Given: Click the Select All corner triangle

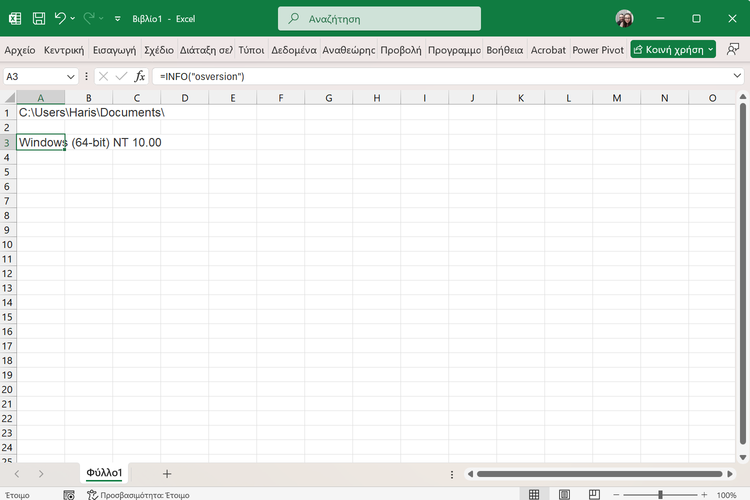Looking at the screenshot, I should pos(8,98).
